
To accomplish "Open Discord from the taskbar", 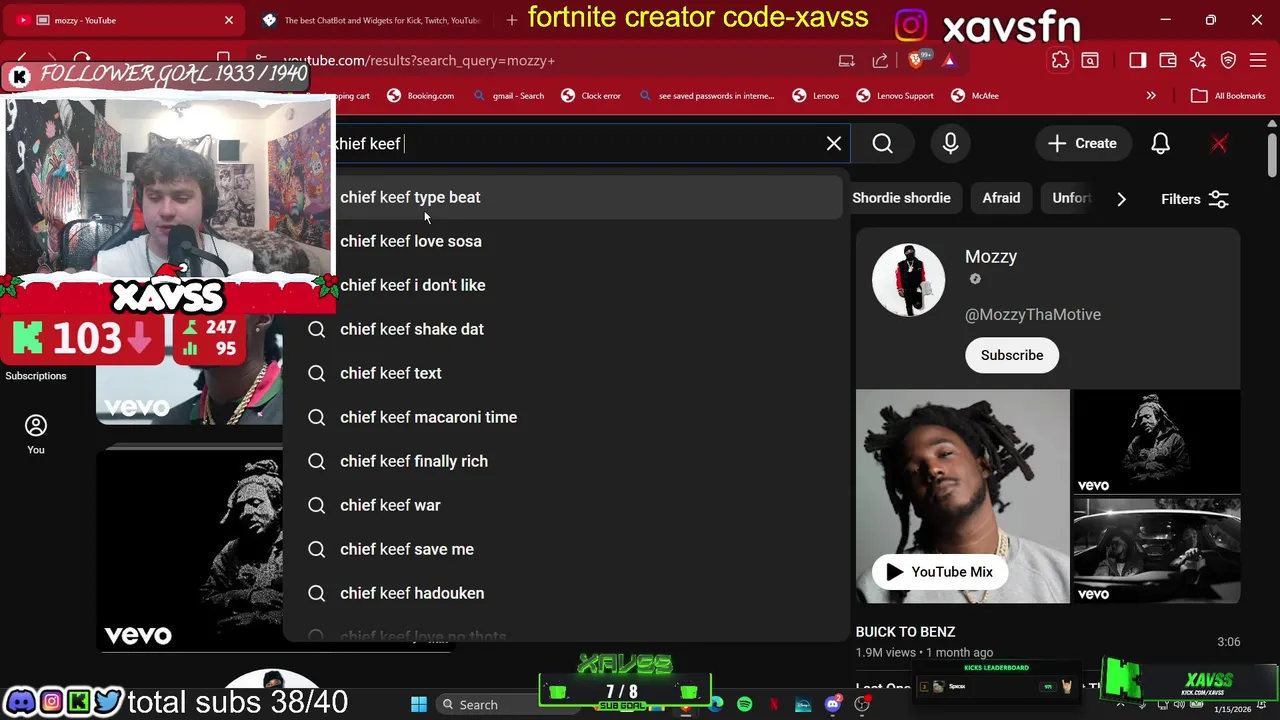I will [832, 704].
